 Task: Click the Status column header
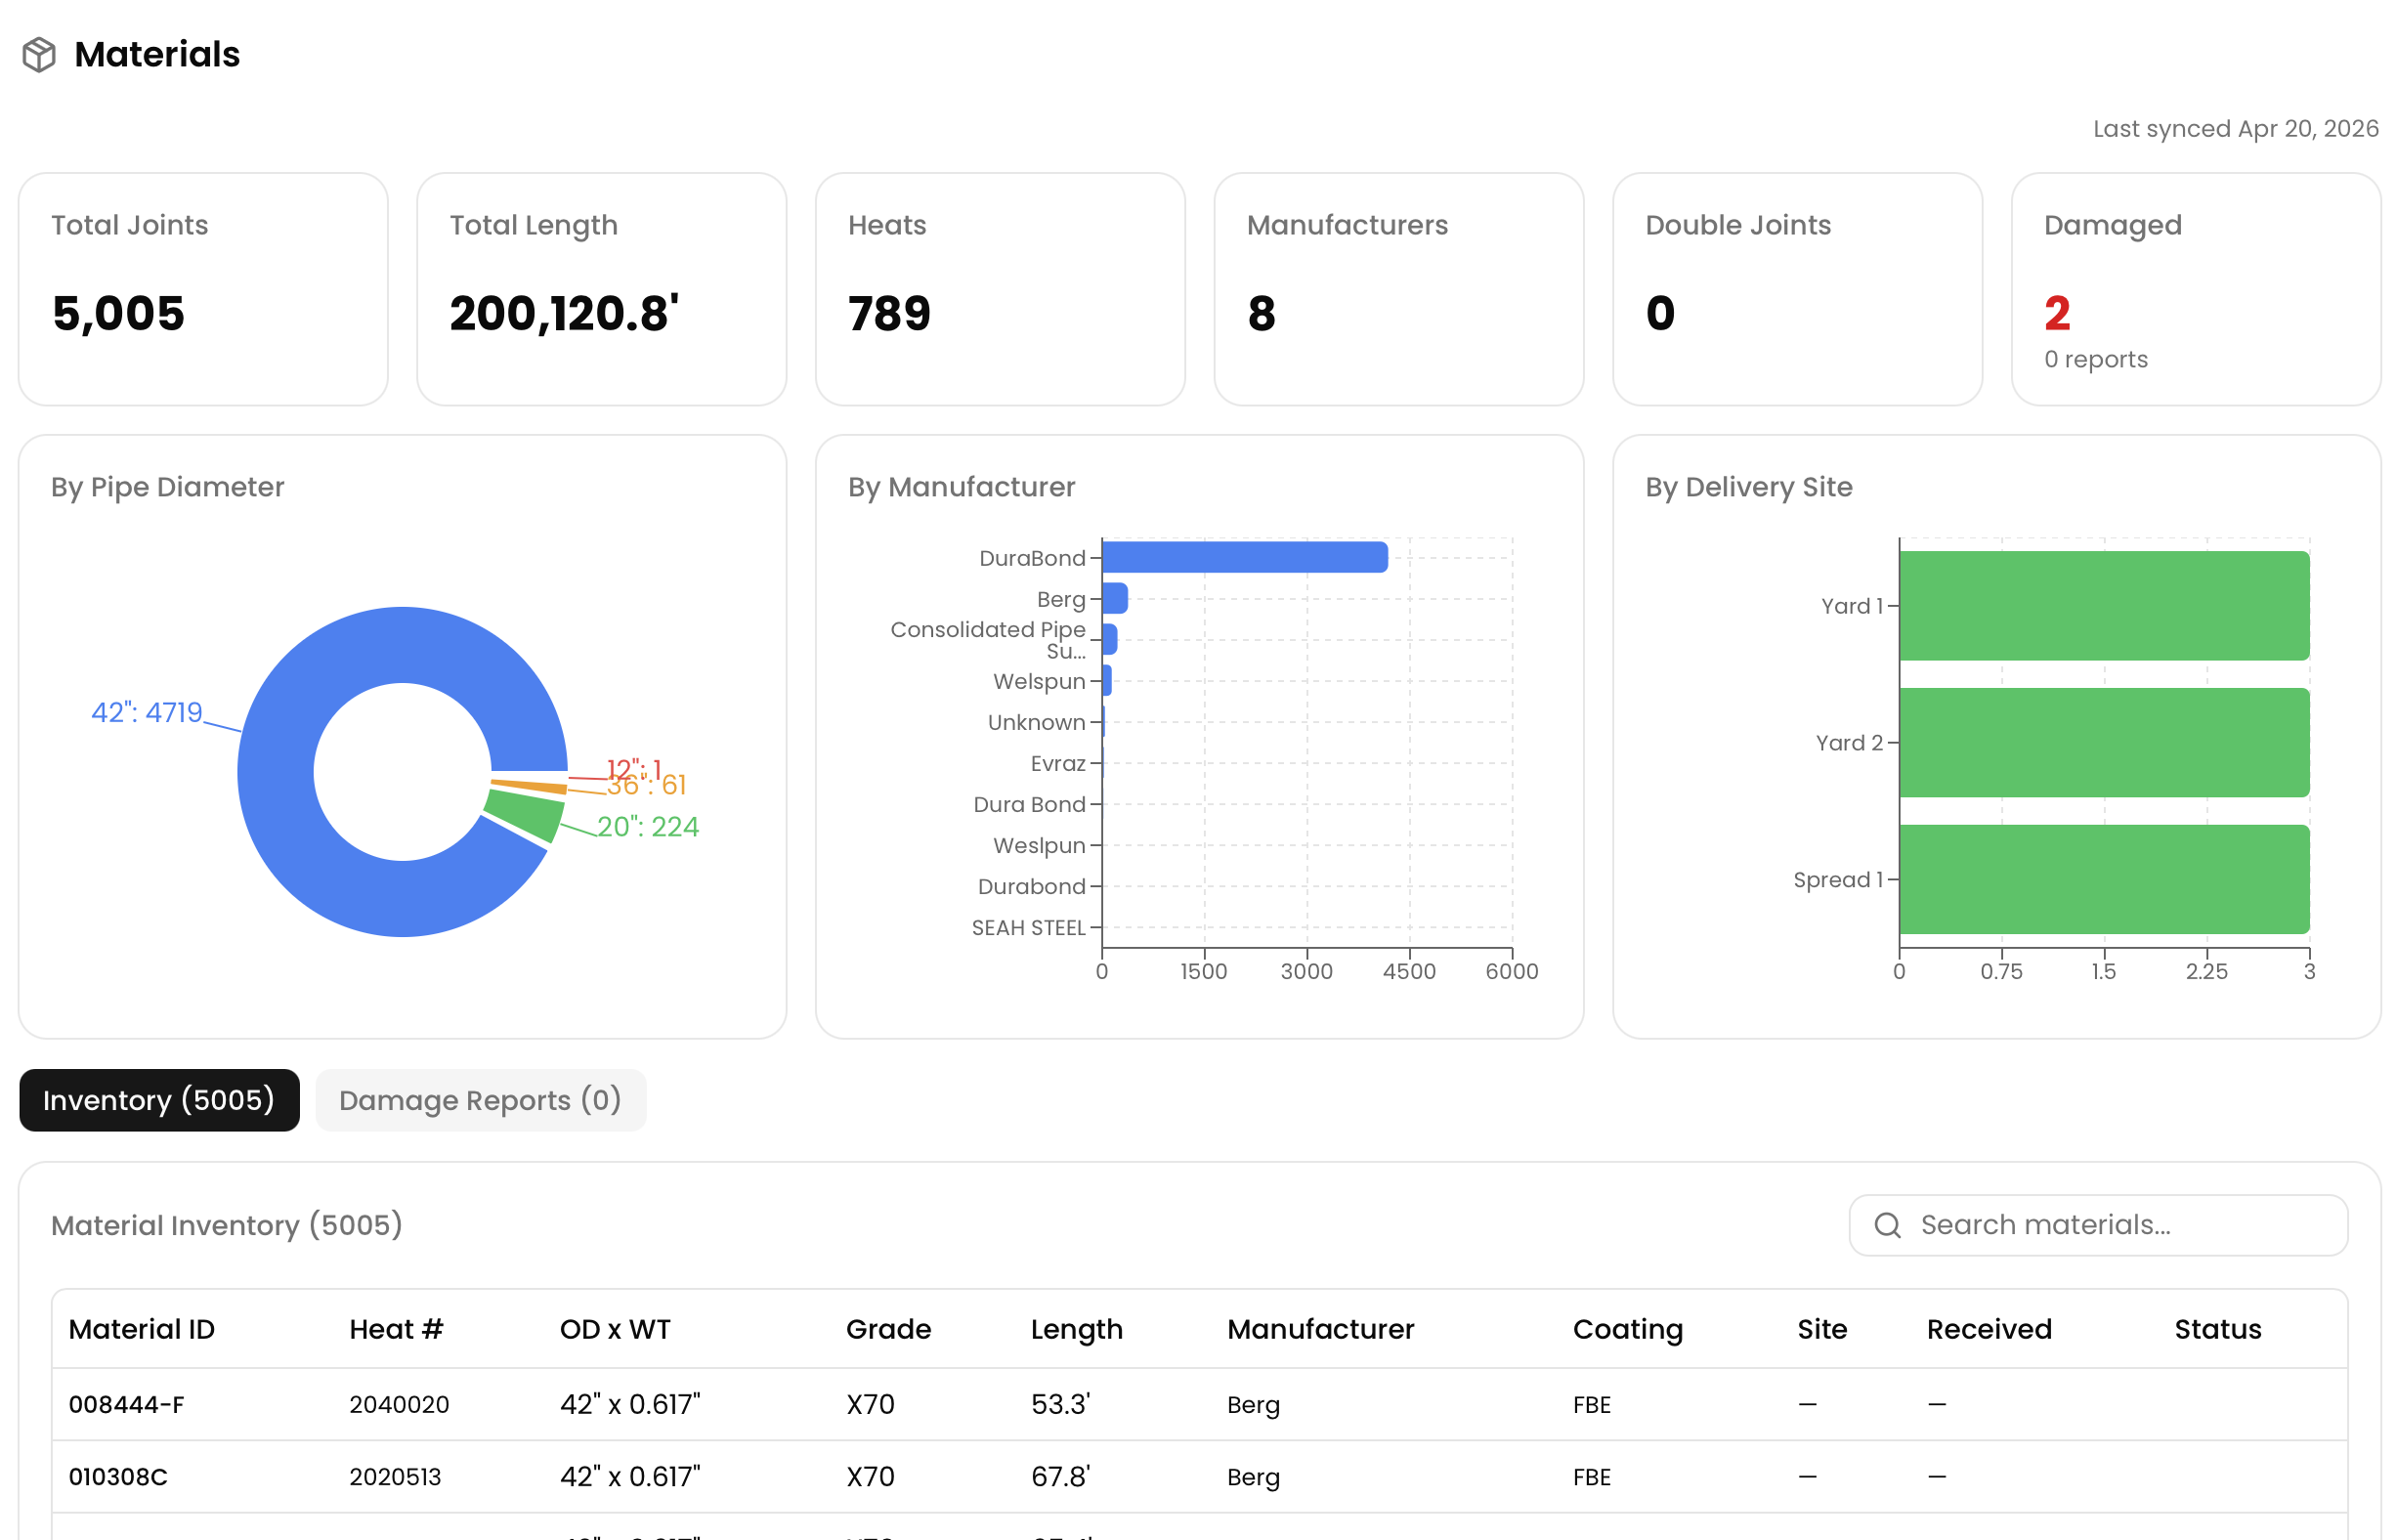pos(2217,1329)
